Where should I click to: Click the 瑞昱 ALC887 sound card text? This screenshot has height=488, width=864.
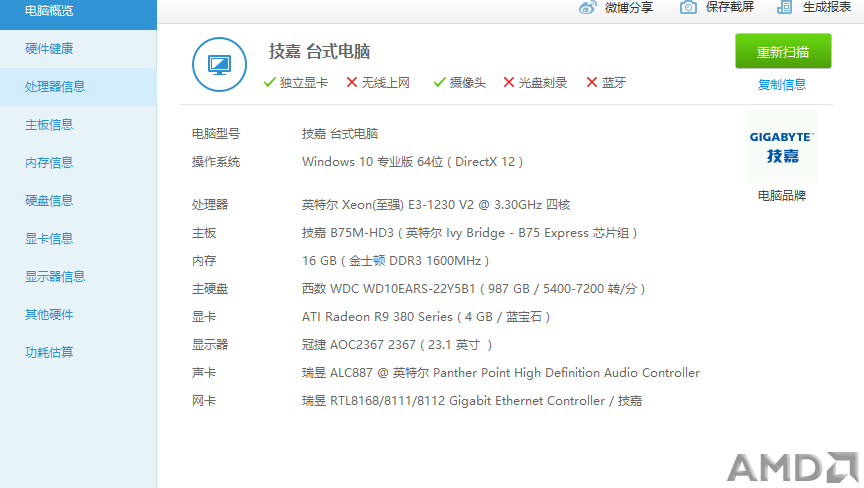pos(501,373)
